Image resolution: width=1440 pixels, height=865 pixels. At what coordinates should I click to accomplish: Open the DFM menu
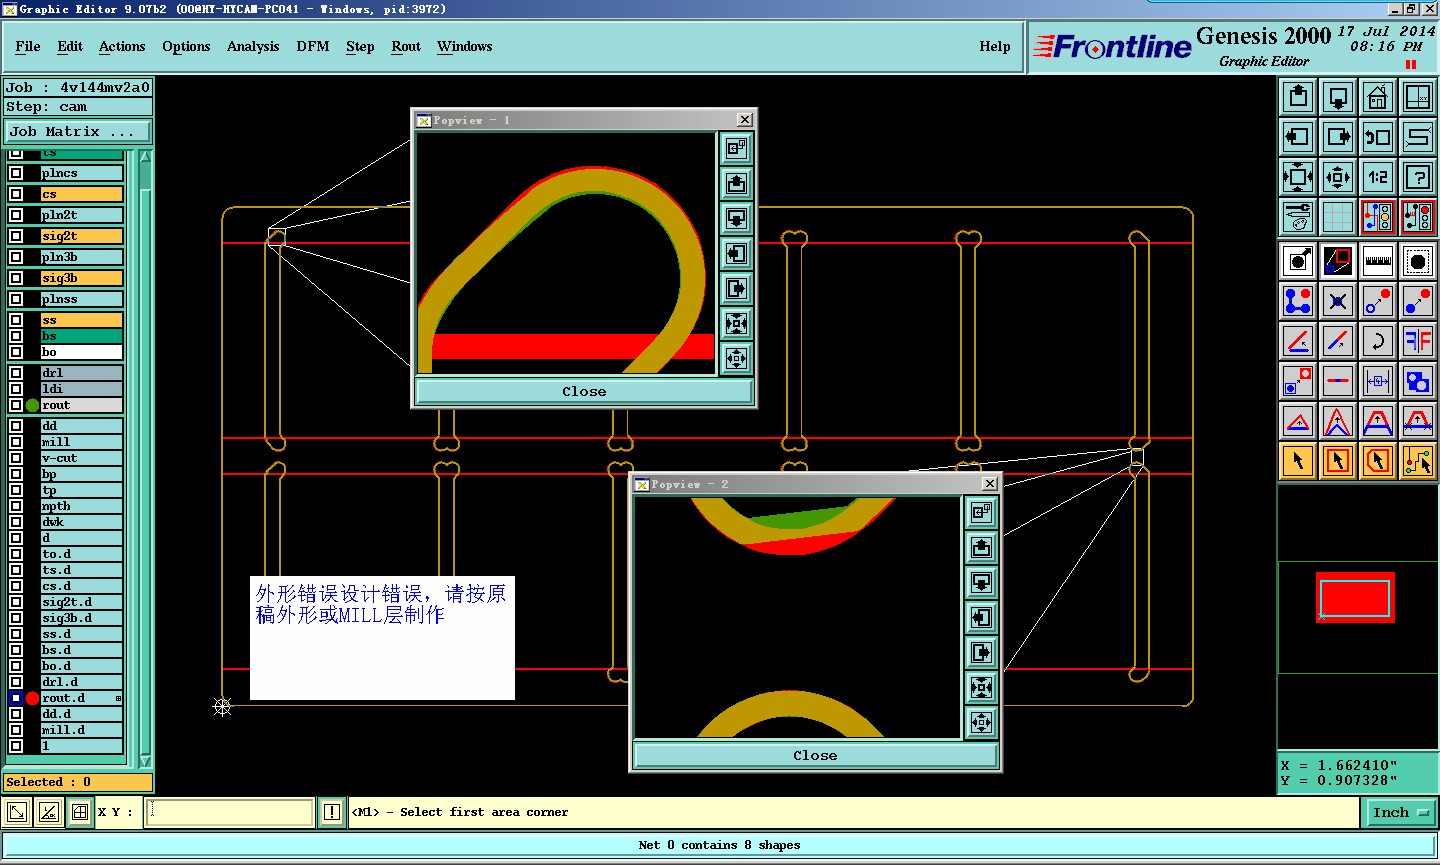[313, 46]
